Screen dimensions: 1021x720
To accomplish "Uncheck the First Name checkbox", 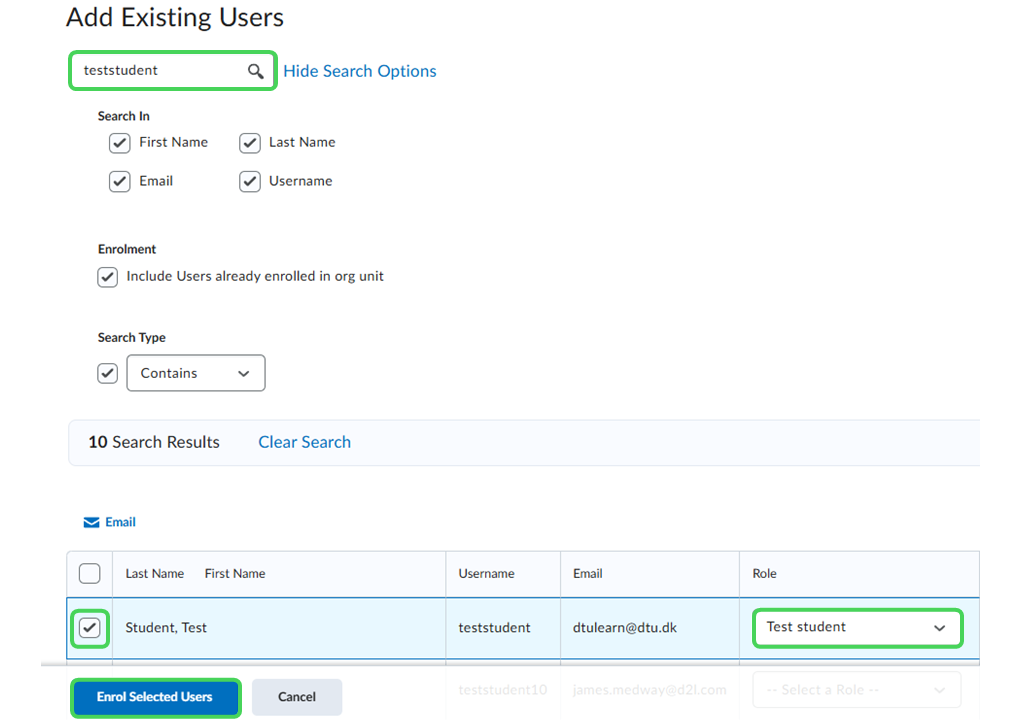I will 120,143.
